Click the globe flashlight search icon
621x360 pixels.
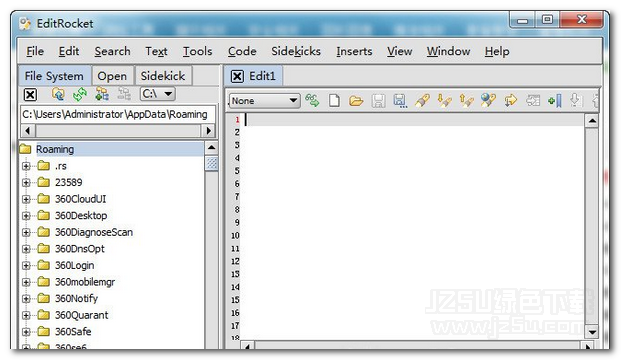pyautogui.click(x=488, y=101)
